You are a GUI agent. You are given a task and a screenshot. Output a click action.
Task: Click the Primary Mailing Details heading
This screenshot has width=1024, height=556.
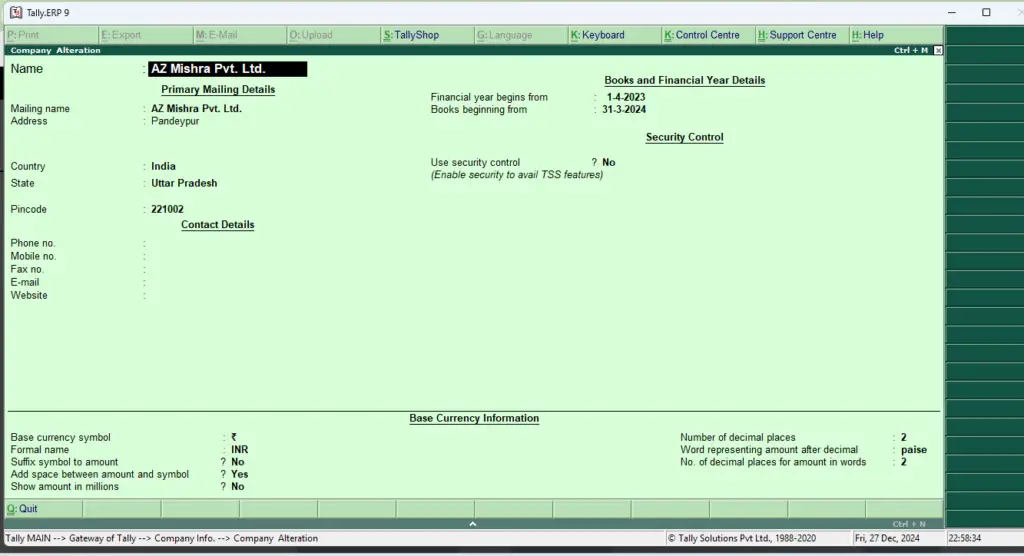click(218, 90)
